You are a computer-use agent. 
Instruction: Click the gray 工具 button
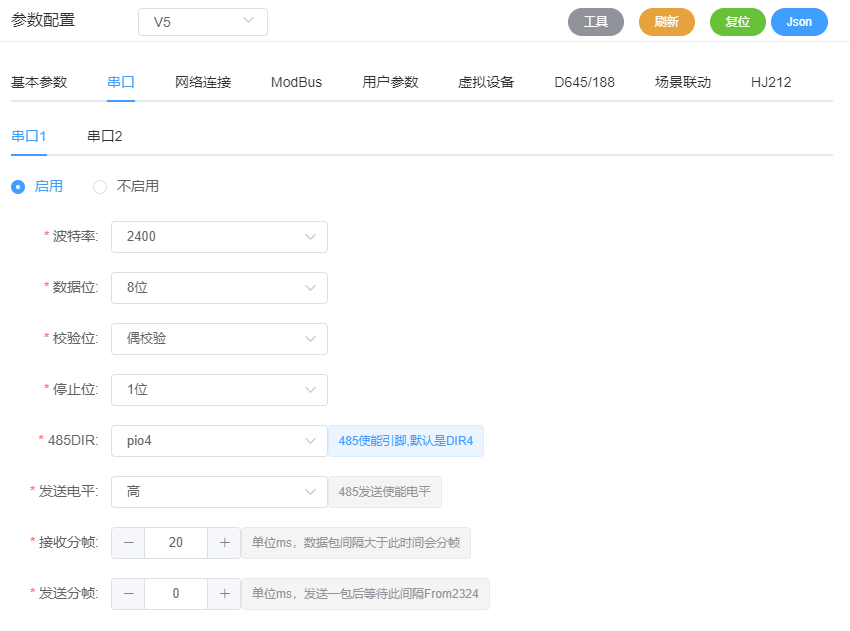coord(596,22)
